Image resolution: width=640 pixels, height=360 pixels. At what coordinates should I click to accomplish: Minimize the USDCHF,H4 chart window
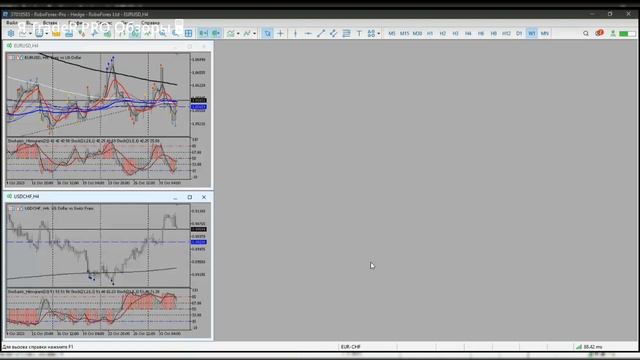(176, 197)
